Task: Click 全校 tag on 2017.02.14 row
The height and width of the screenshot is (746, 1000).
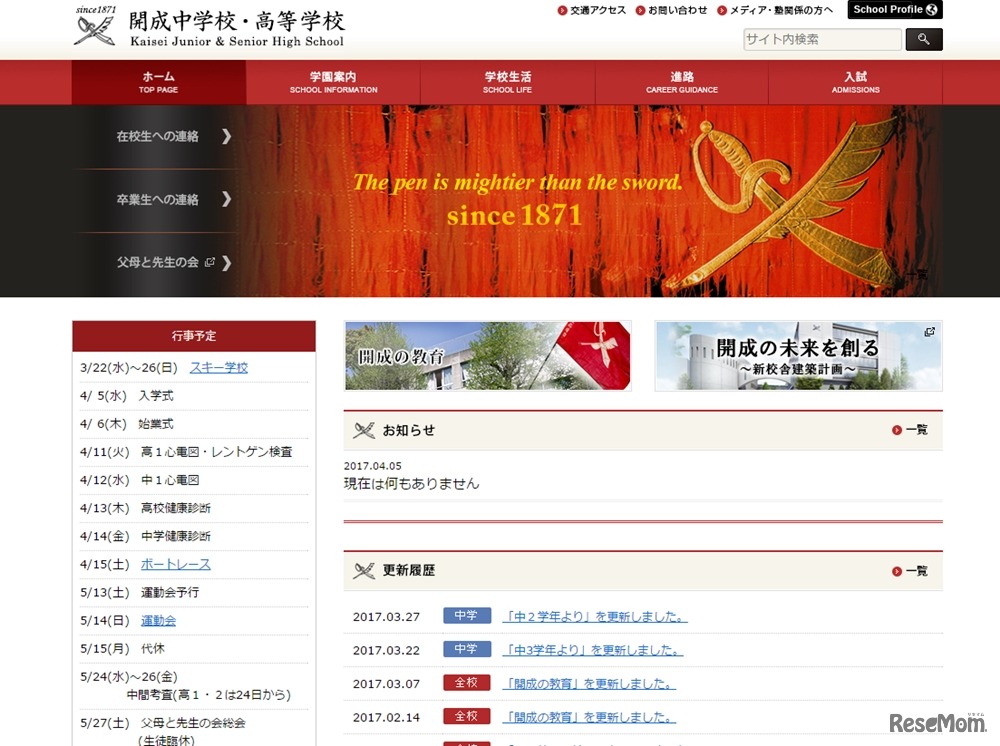Action: (467, 716)
